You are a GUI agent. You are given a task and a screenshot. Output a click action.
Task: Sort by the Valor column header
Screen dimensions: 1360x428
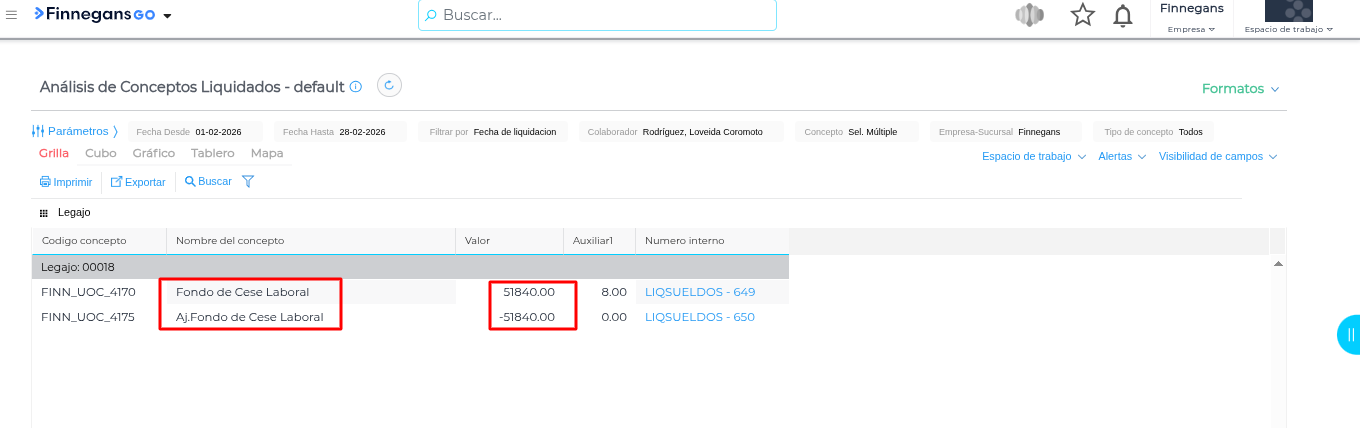click(x=476, y=241)
